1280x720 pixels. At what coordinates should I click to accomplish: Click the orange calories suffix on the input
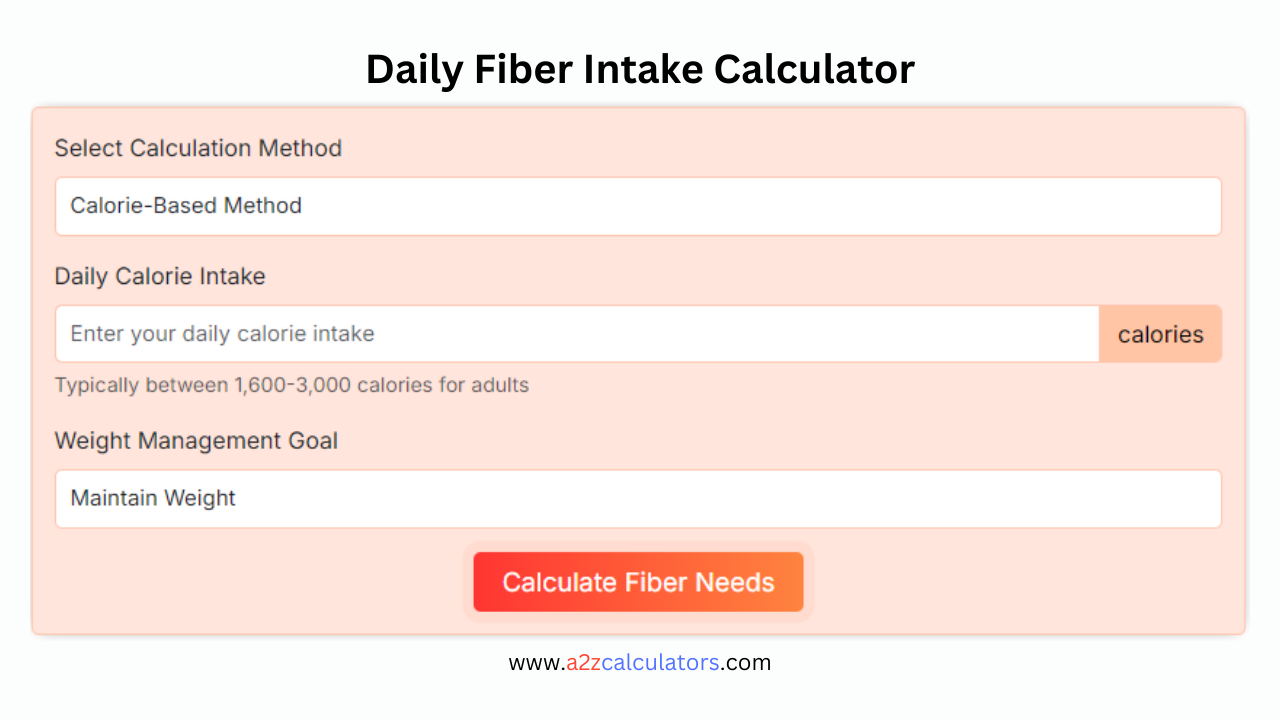point(1160,334)
